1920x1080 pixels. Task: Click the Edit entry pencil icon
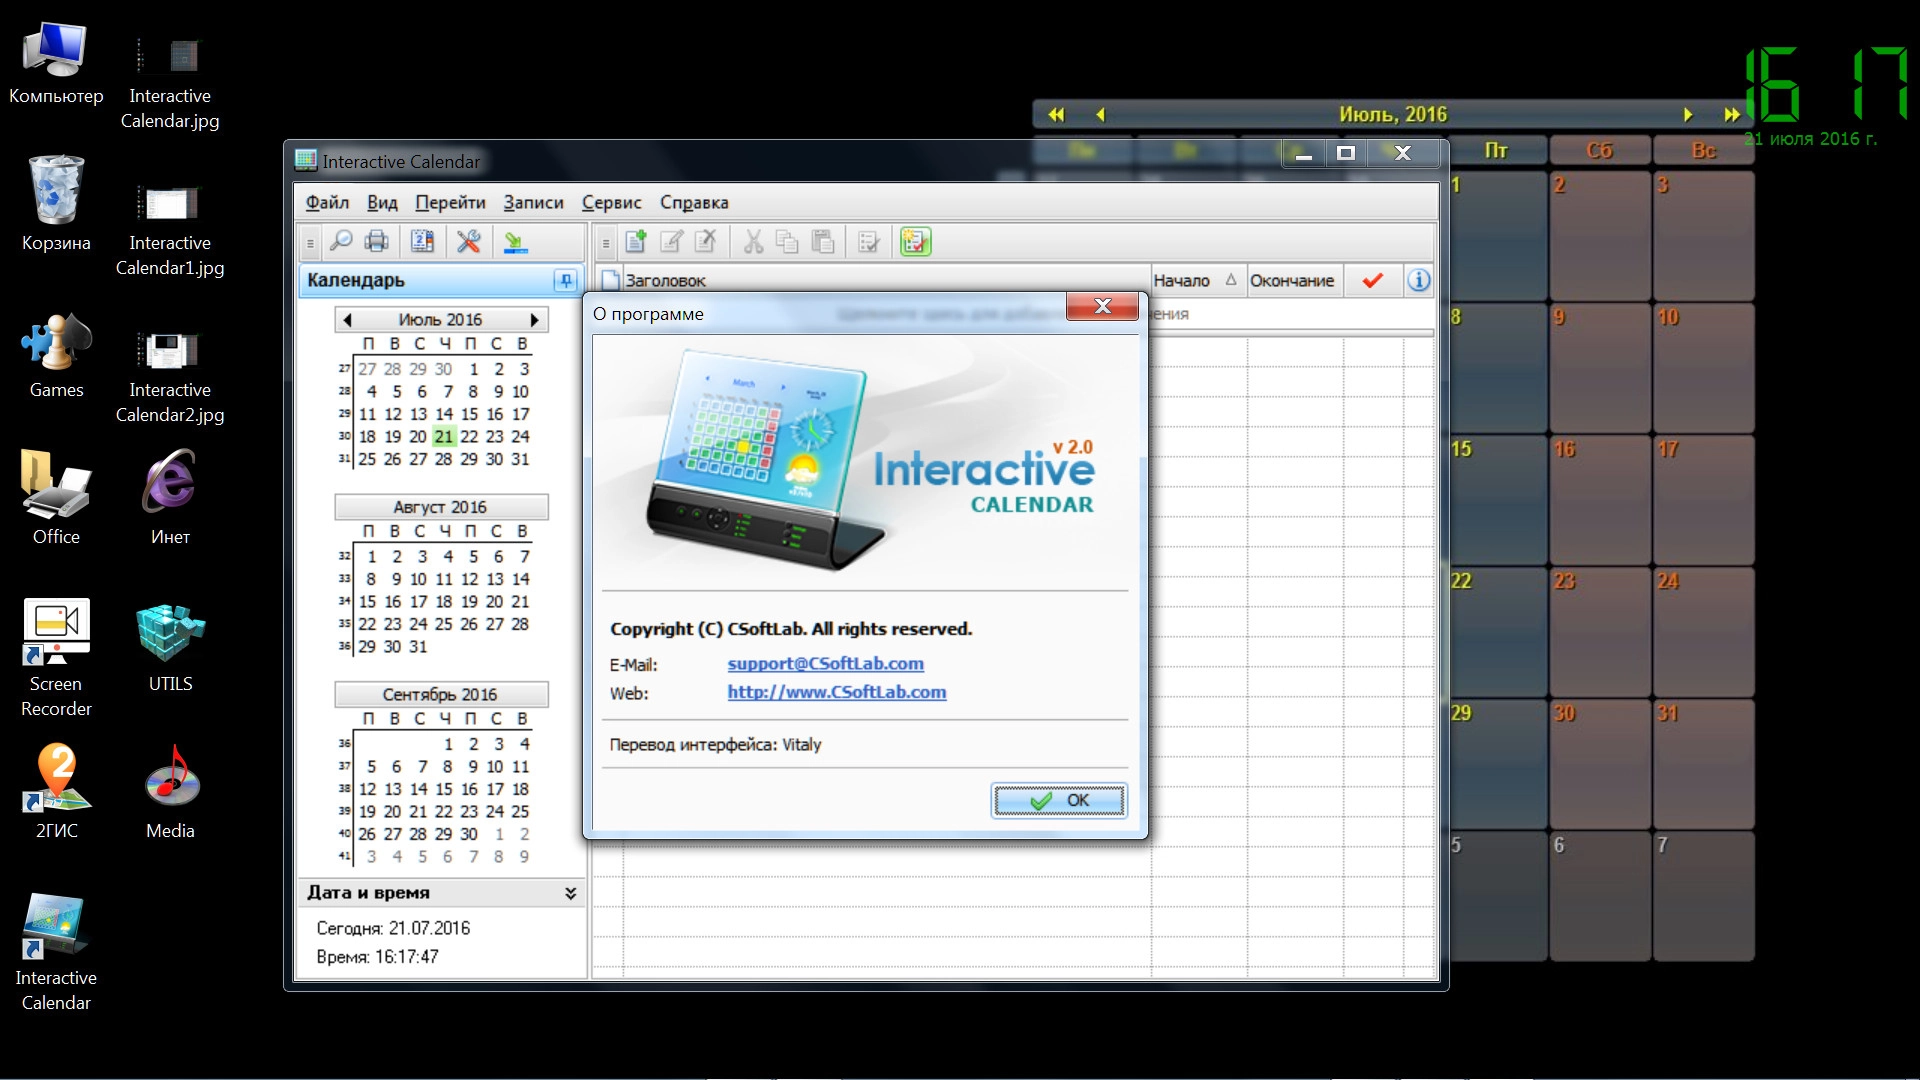pyautogui.click(x=671, y=241)
